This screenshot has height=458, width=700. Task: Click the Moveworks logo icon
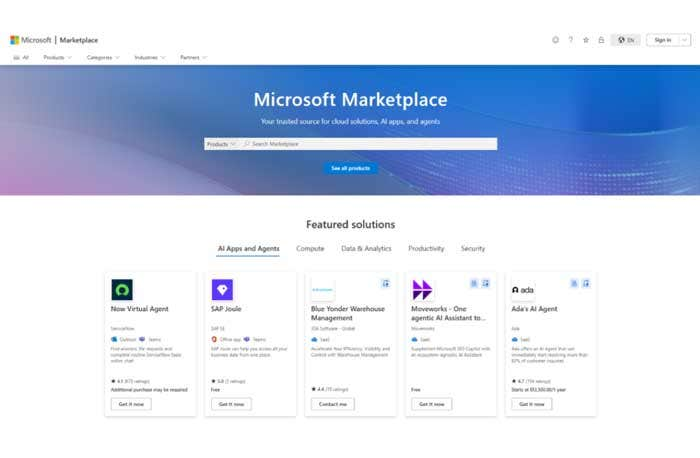click(422, 290)
